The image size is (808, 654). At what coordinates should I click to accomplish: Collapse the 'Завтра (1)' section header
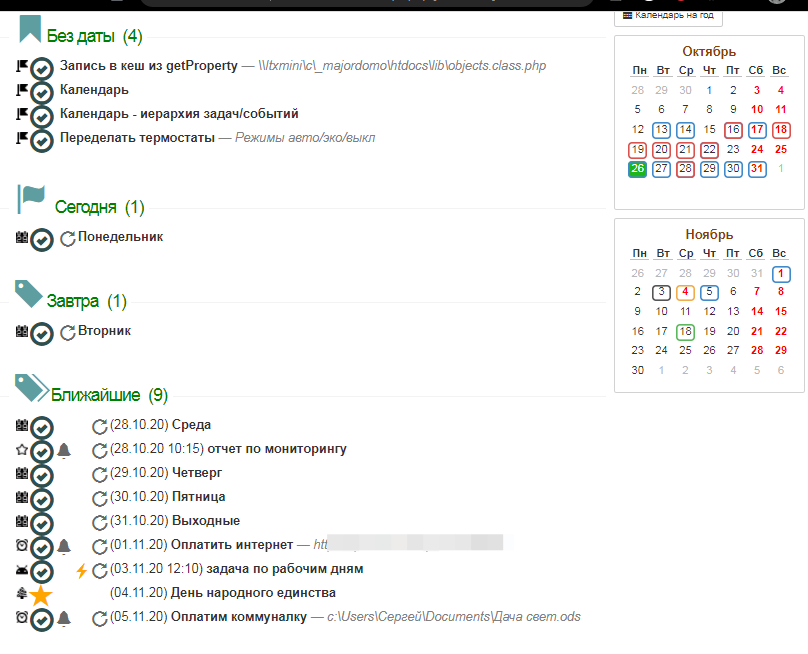pos(87,301)
